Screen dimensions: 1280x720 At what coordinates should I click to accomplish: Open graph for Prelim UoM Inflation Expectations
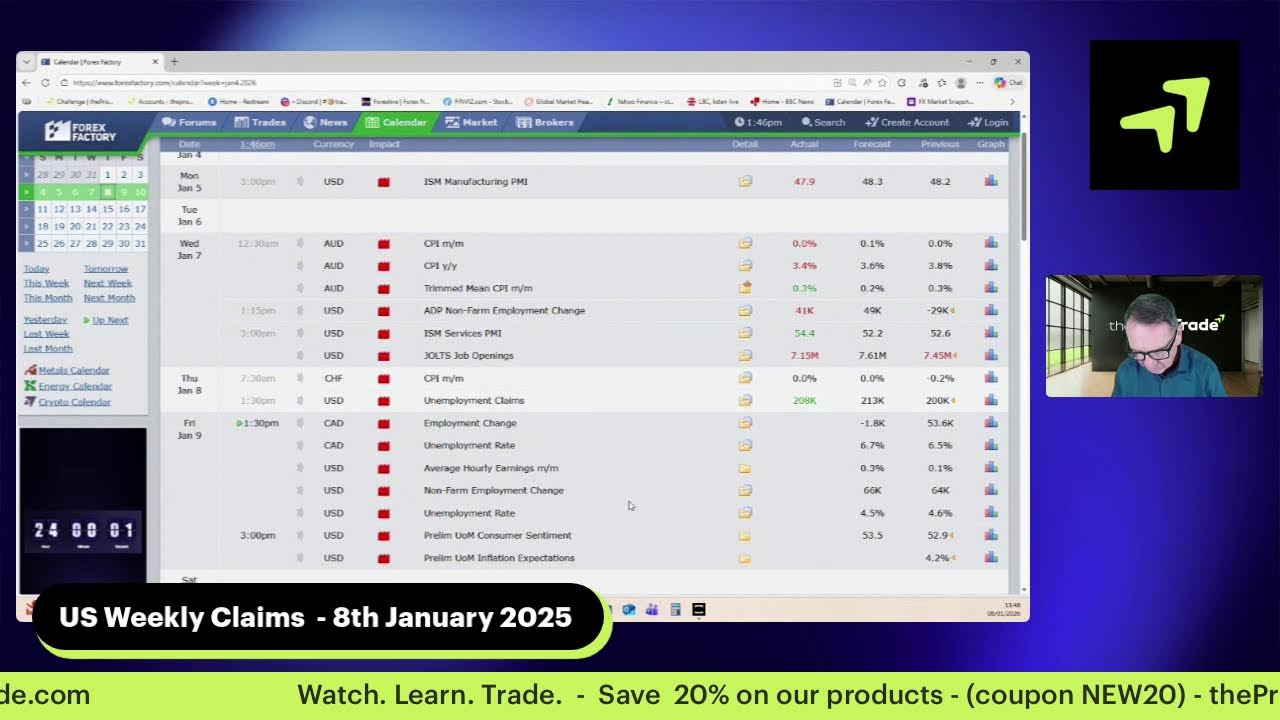click(991, 558)
